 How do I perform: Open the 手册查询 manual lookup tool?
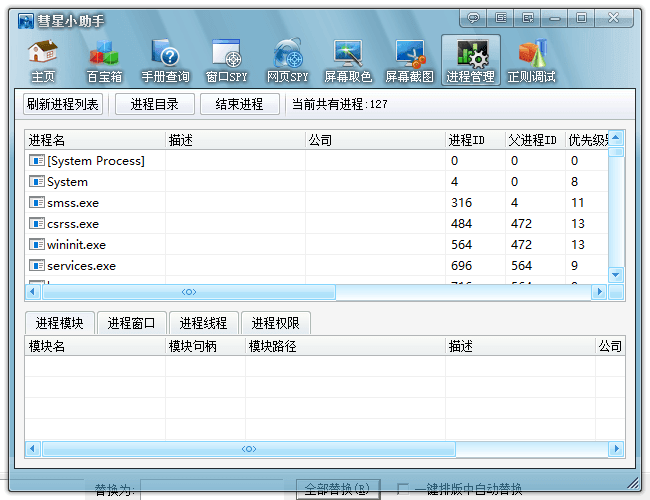tap(165, 60)
